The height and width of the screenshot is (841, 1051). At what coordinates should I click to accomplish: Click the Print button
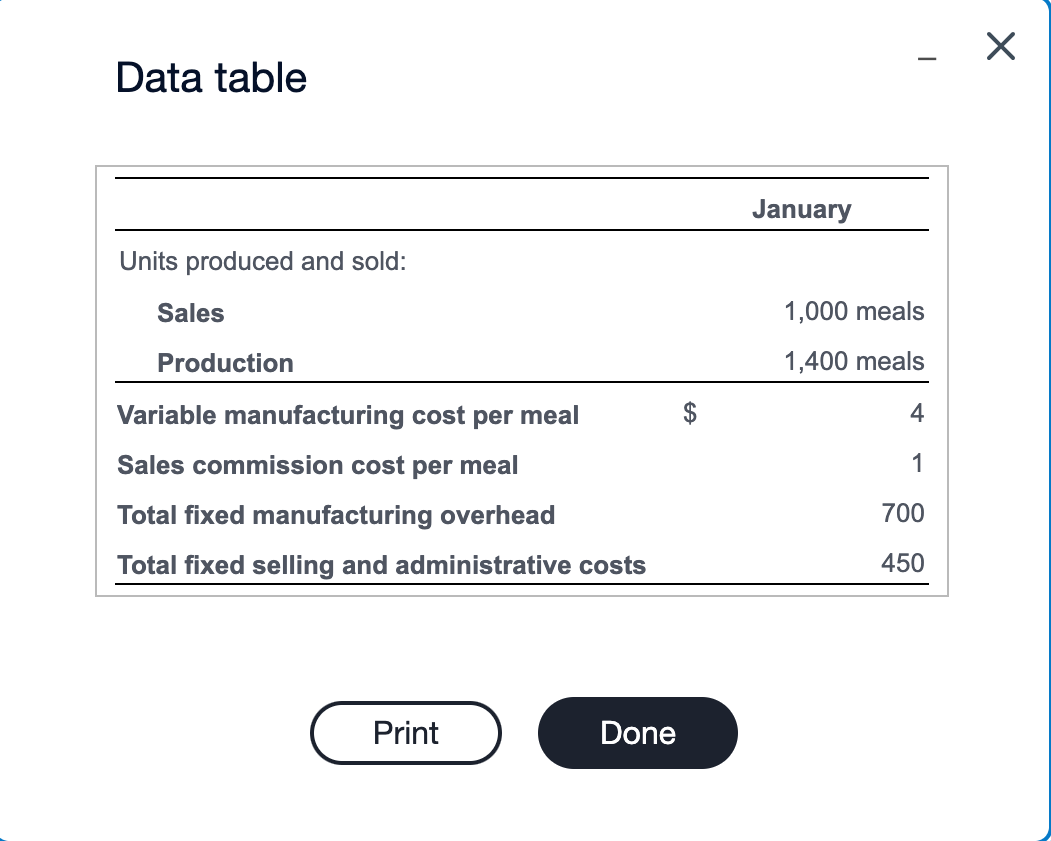[405, 732]
